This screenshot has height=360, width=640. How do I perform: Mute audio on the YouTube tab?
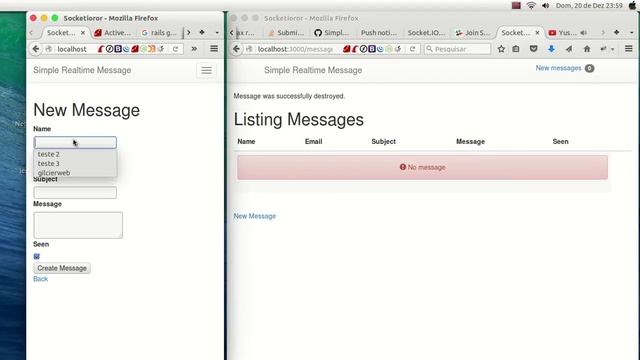point(584,33)
